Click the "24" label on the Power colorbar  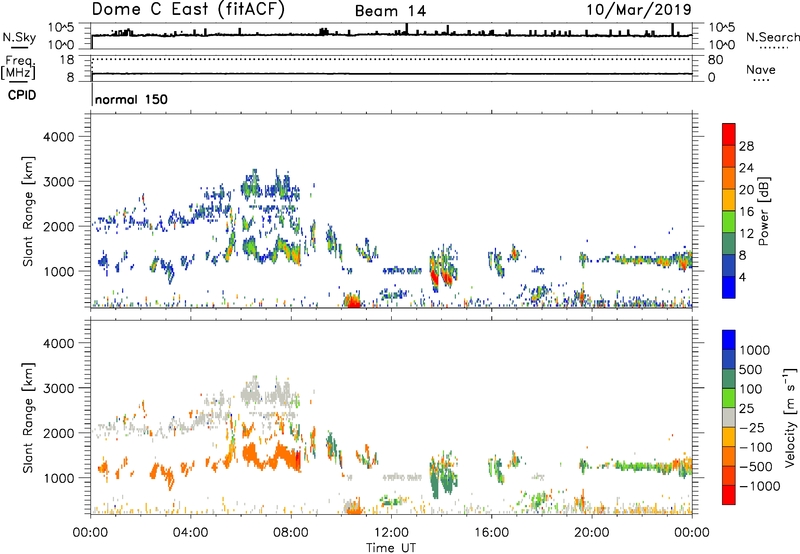click(746, 168)
